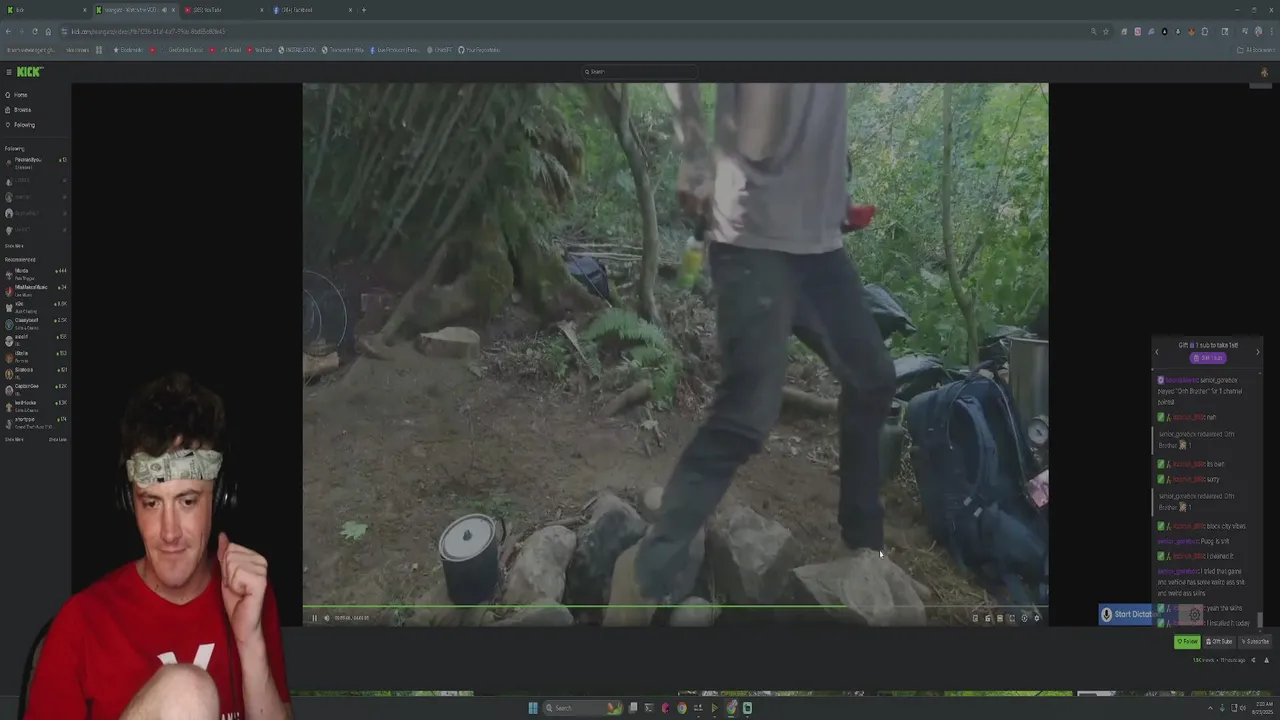1280x720 pixels.
Task: Open xQc channel in Recommended list
Action: click(35, 305)
